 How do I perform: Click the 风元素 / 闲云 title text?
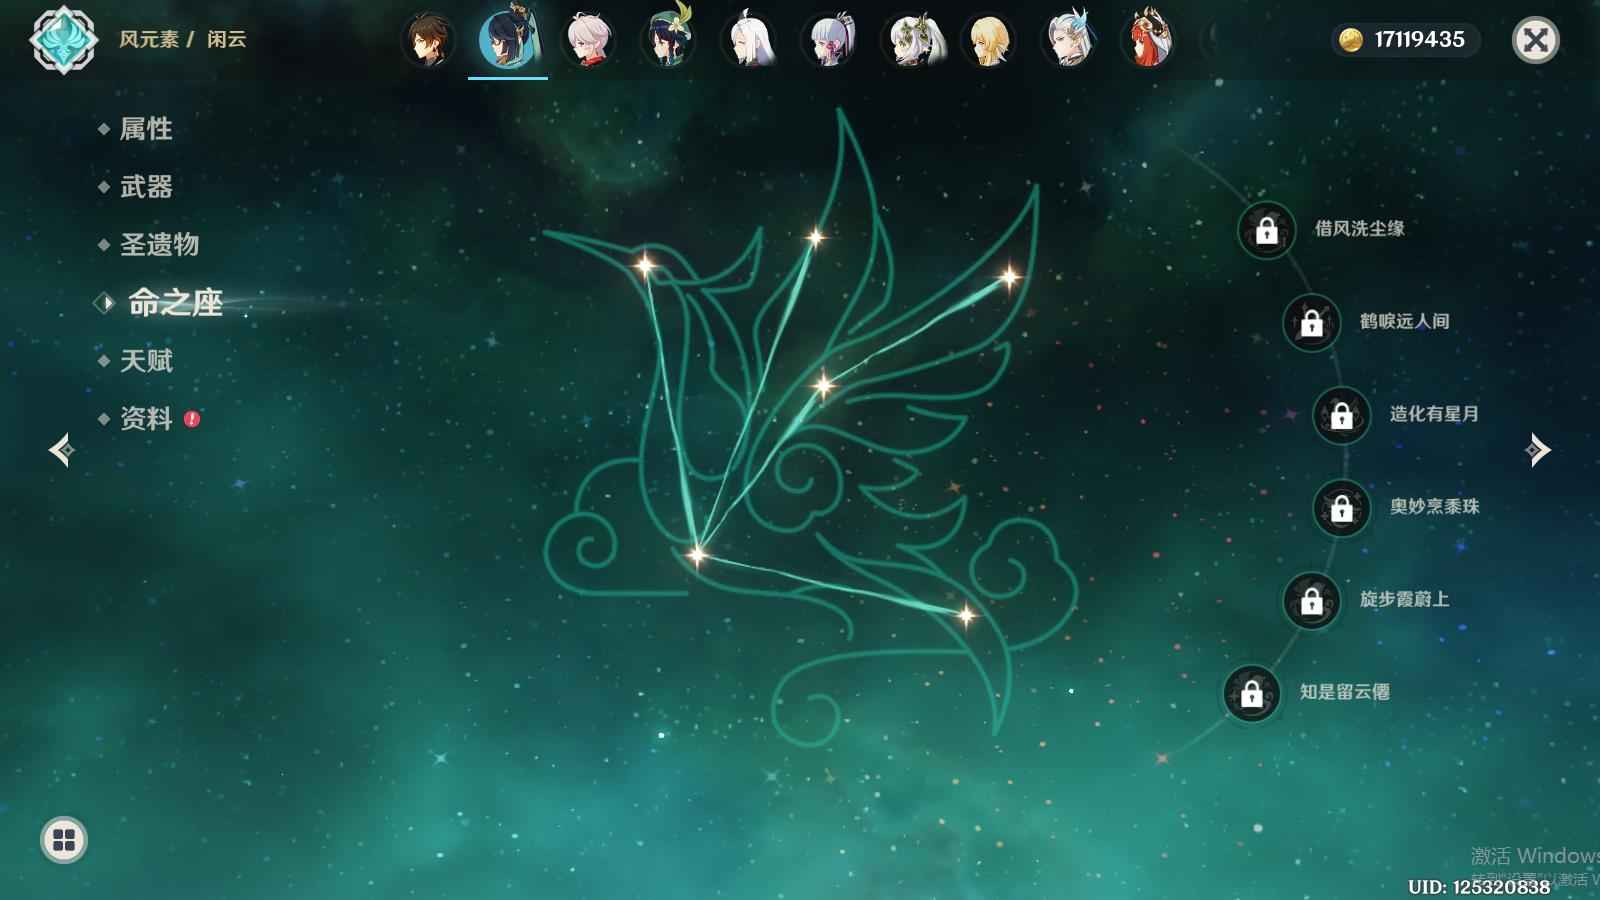click(x=183, y=39)
